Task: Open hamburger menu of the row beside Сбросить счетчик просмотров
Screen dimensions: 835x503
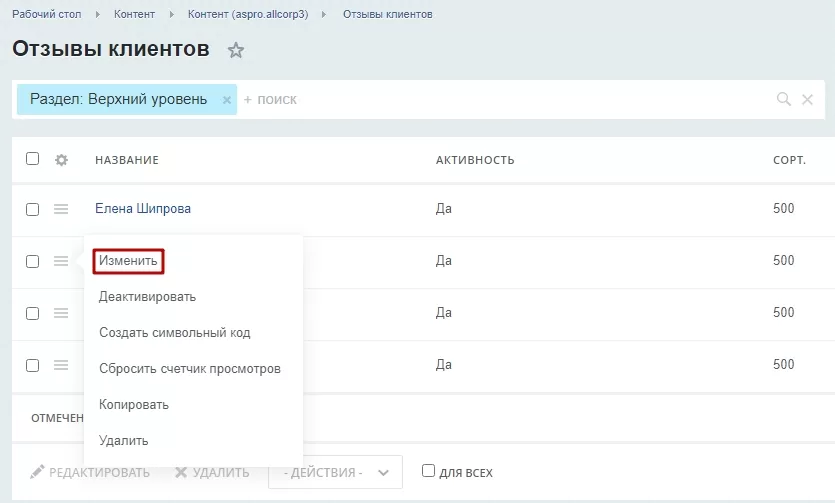Action: (61, 365)
